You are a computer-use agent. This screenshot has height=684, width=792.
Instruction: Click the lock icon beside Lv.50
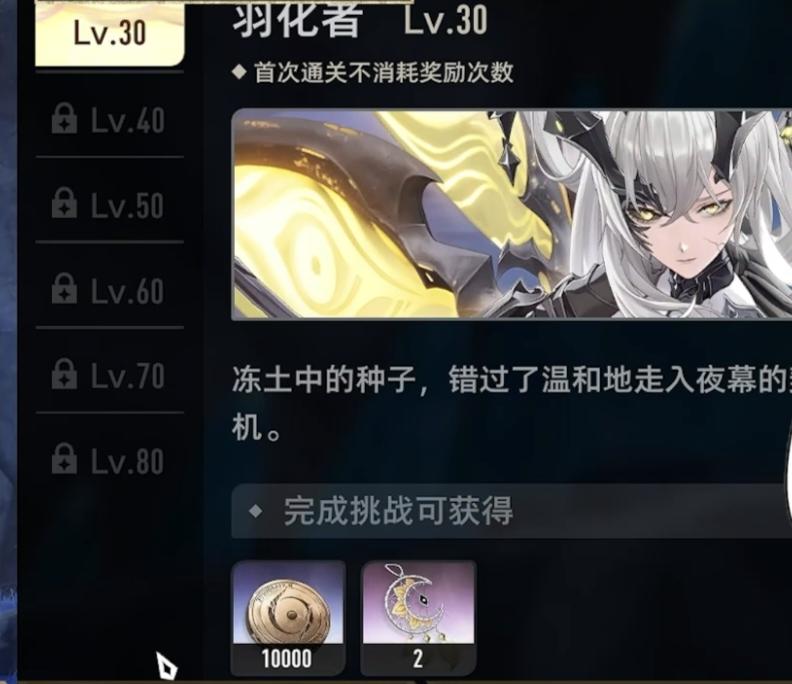pyautogui.click(x=64, y=204)
